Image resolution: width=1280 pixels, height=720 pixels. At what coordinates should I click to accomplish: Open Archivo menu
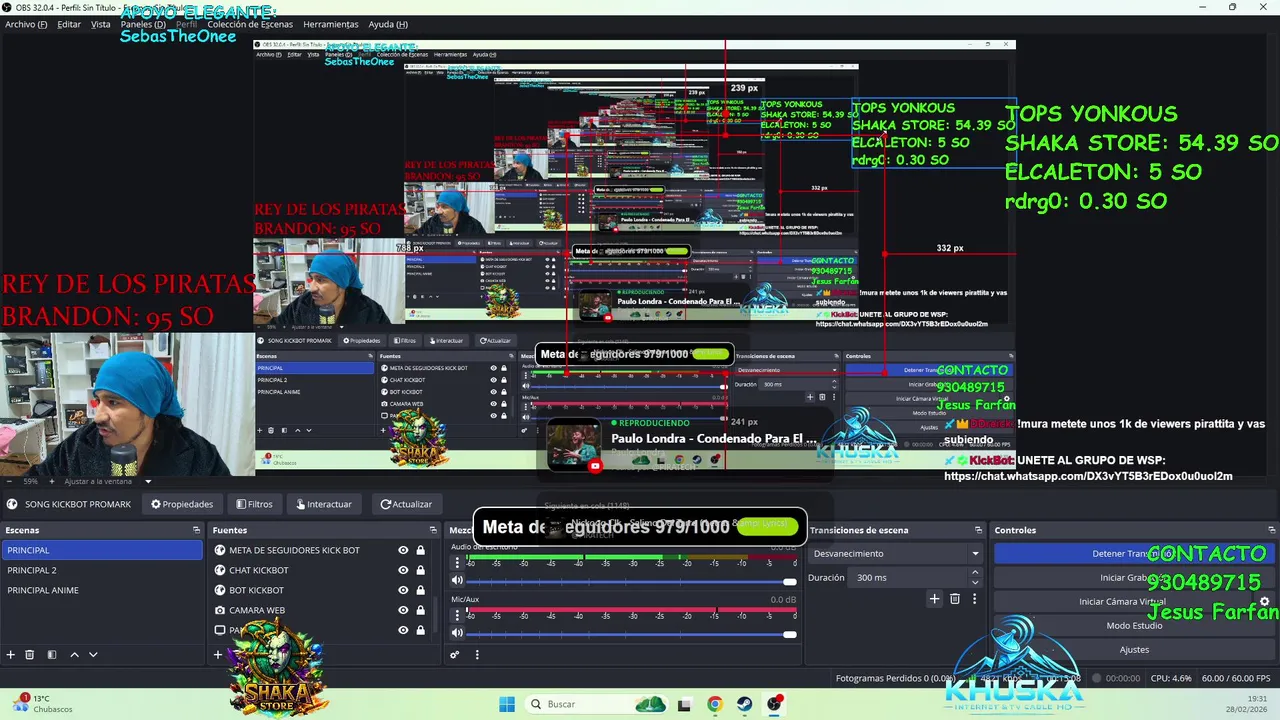[x=26, y=24]
